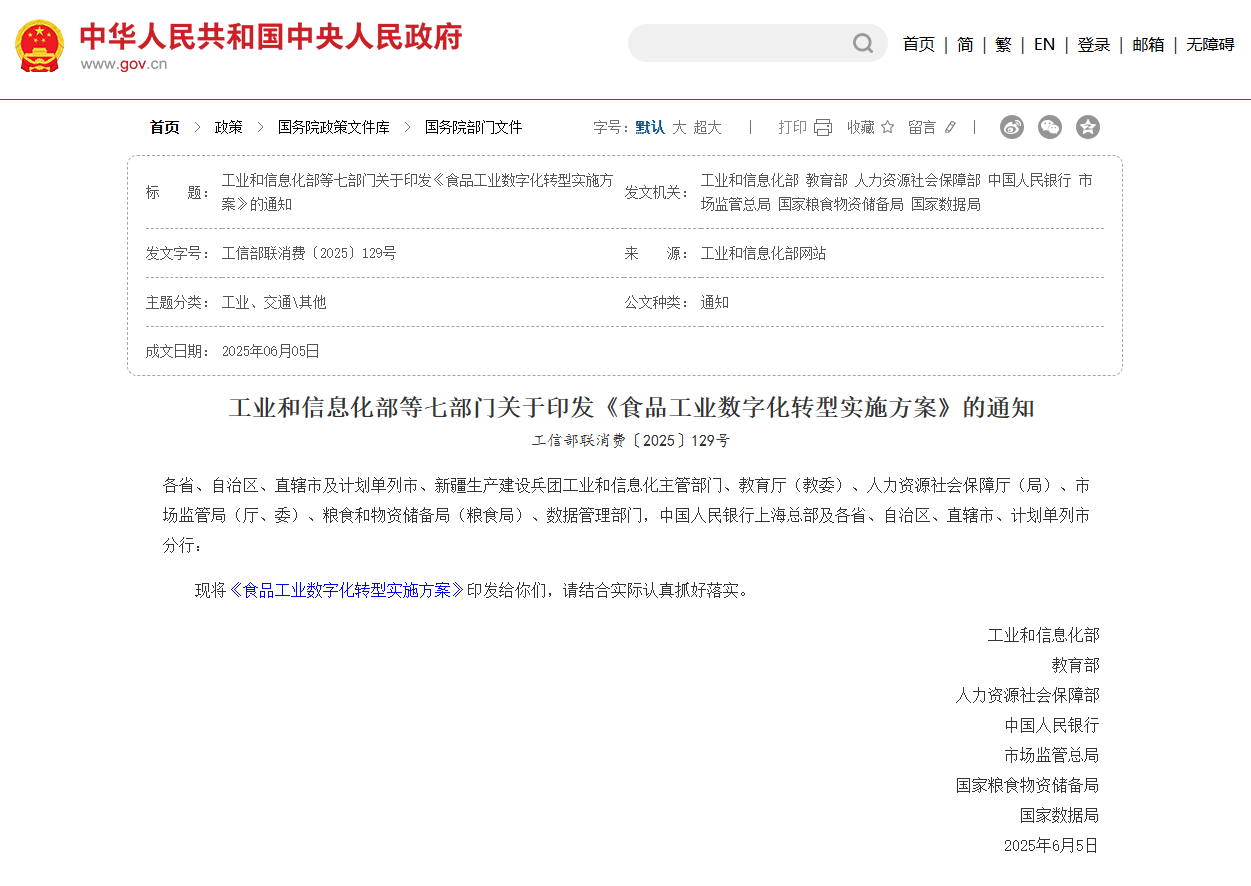The height and width of the screenshot is (886, 1251).
Task: Click the 公文种类 value 通知
Action: [x=715, y=302]
